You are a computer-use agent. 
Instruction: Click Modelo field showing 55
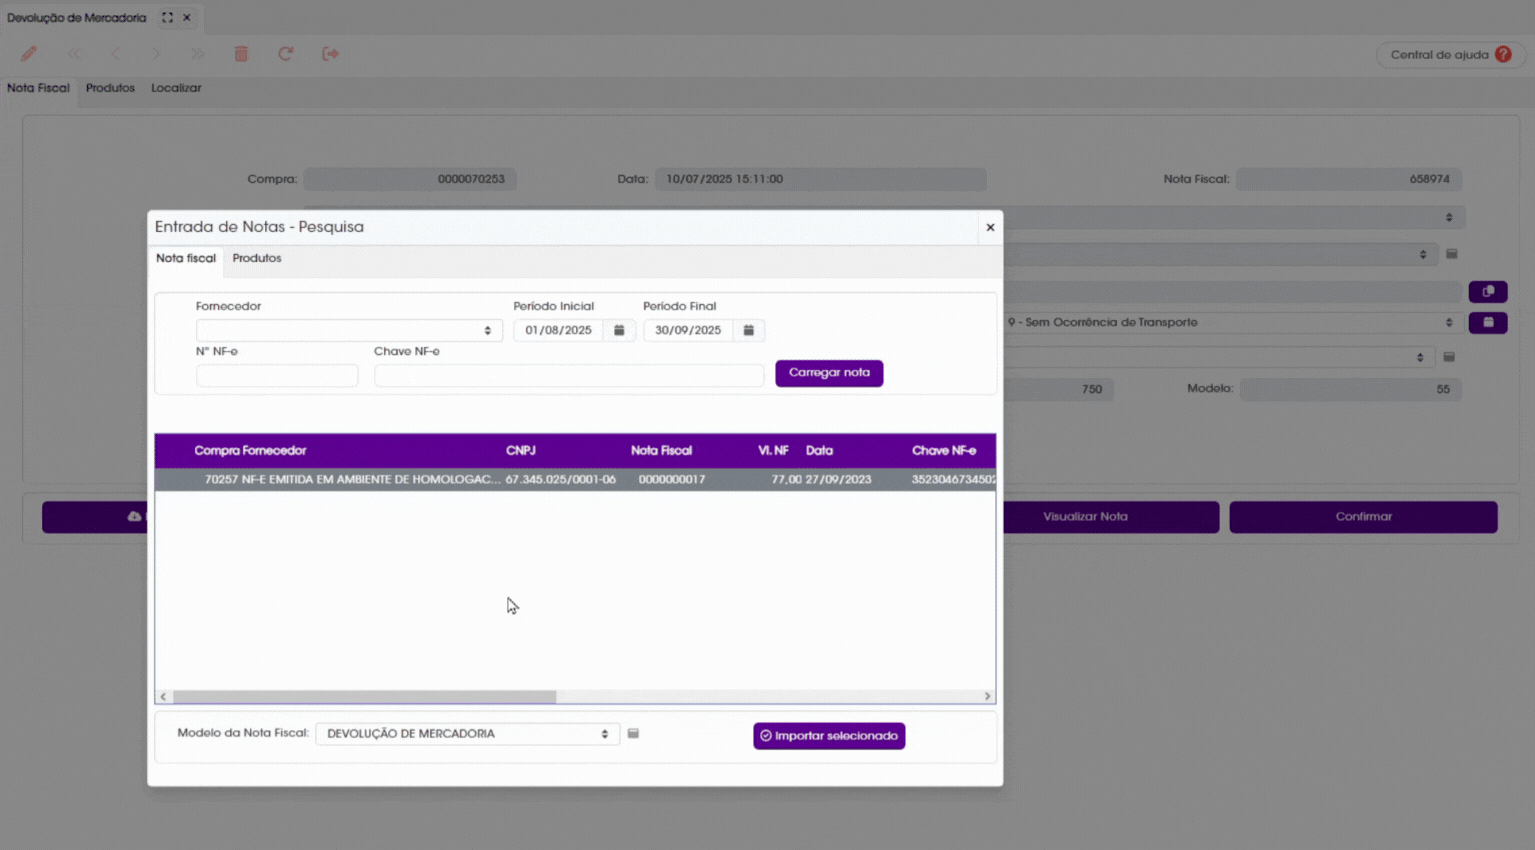[1350, 389]
